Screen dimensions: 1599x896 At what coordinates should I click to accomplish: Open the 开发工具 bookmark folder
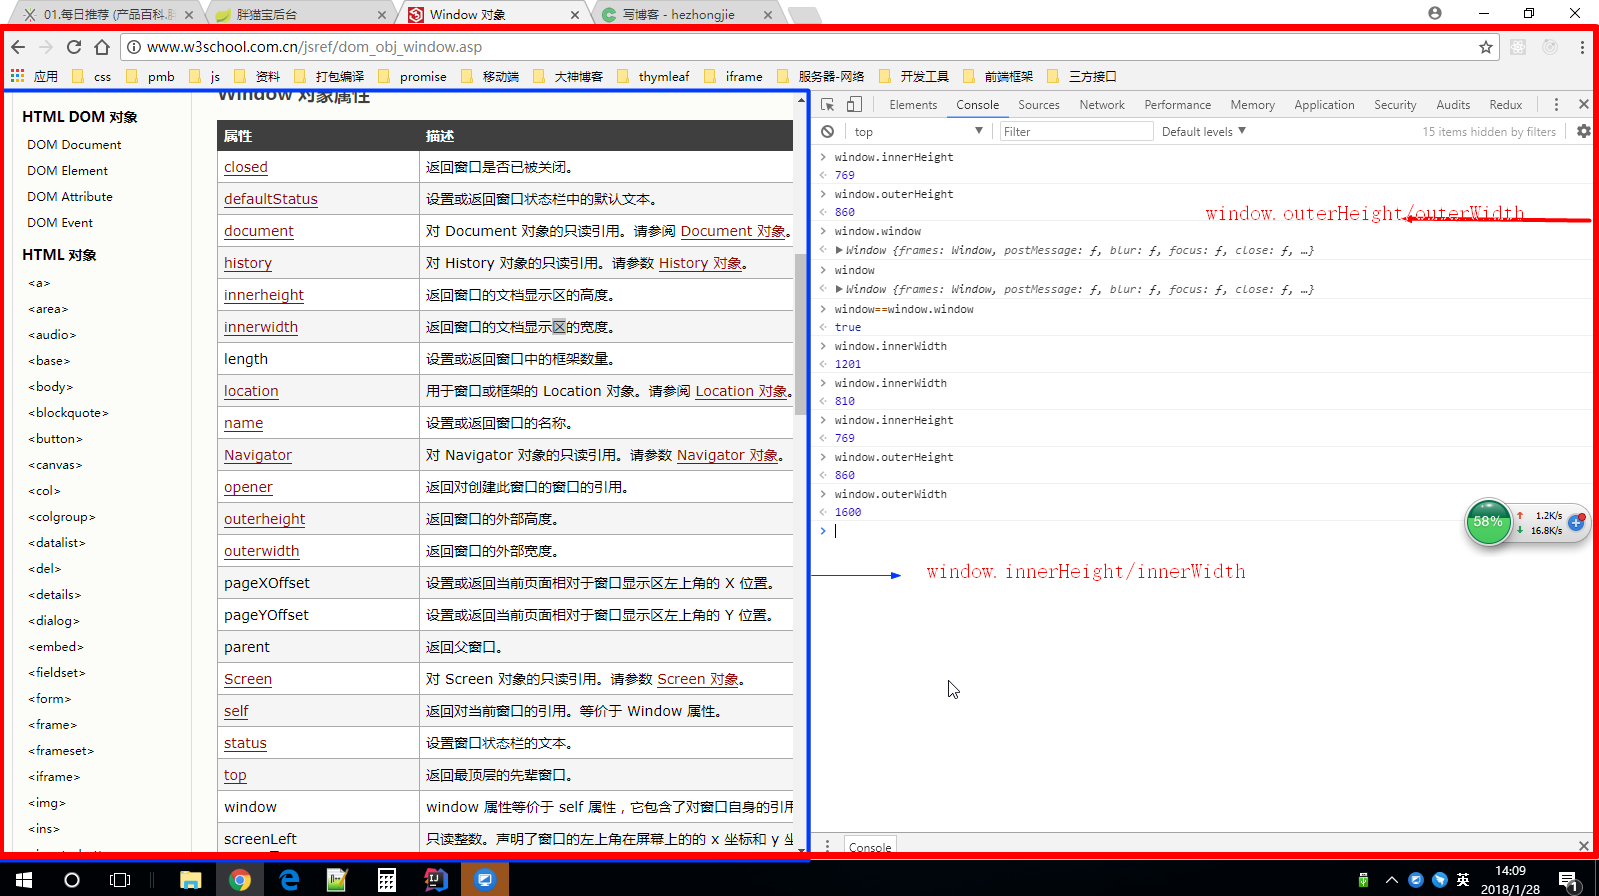click(x=914, y=76)
